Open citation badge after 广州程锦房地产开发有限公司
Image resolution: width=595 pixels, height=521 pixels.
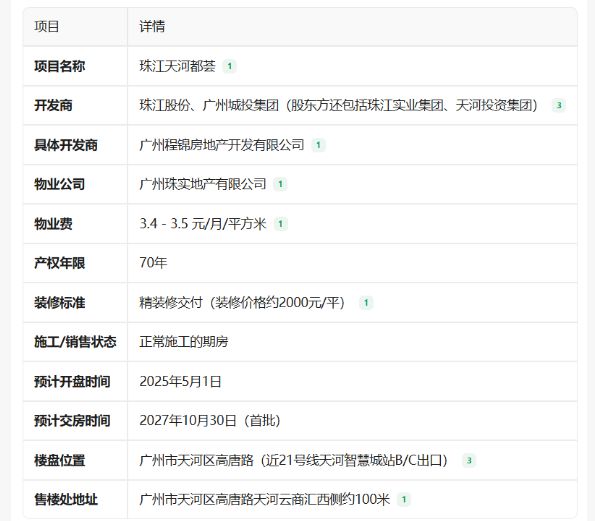[318, 145]
